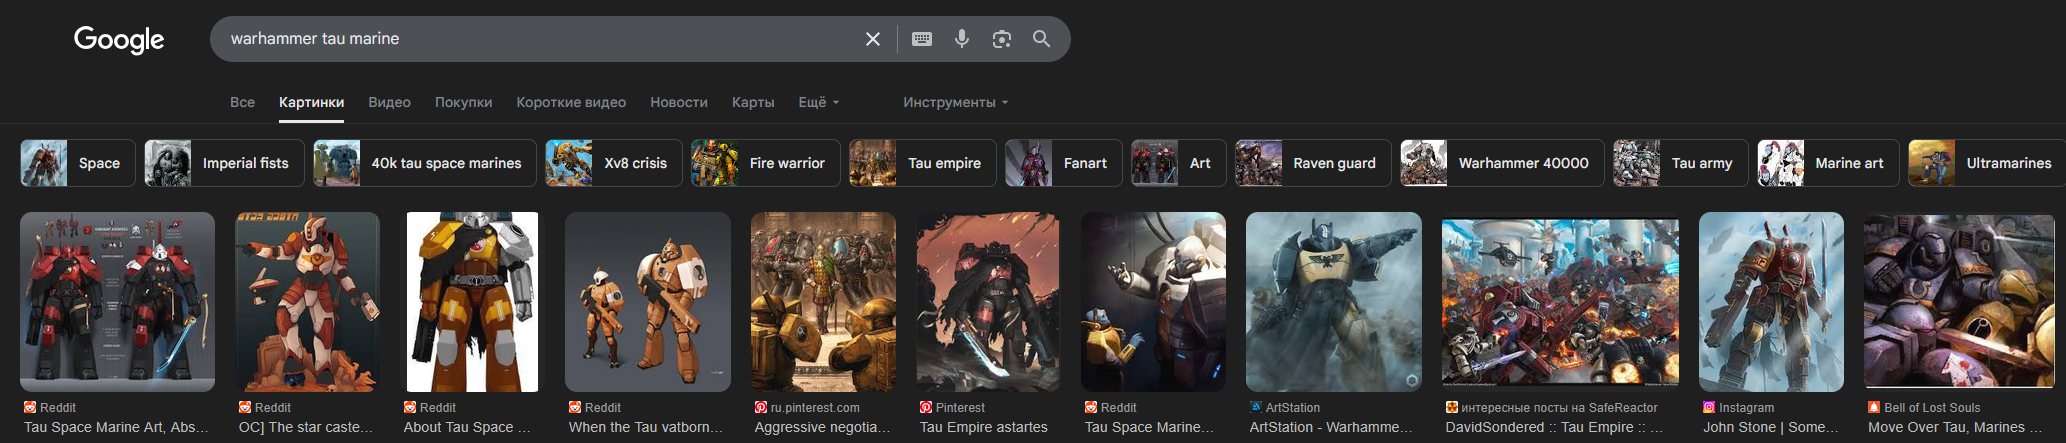Click the magnifying glass search button

click(1041, 39)
